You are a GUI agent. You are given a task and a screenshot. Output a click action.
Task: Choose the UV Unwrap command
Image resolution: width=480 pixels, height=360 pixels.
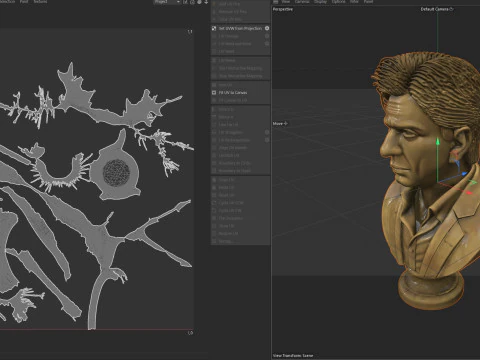click(x=228, y=36)
